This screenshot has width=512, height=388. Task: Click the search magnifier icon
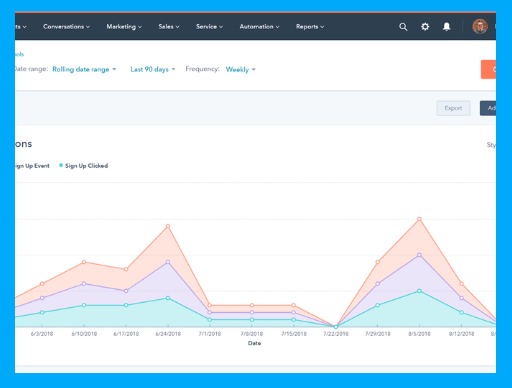[403, 27]
